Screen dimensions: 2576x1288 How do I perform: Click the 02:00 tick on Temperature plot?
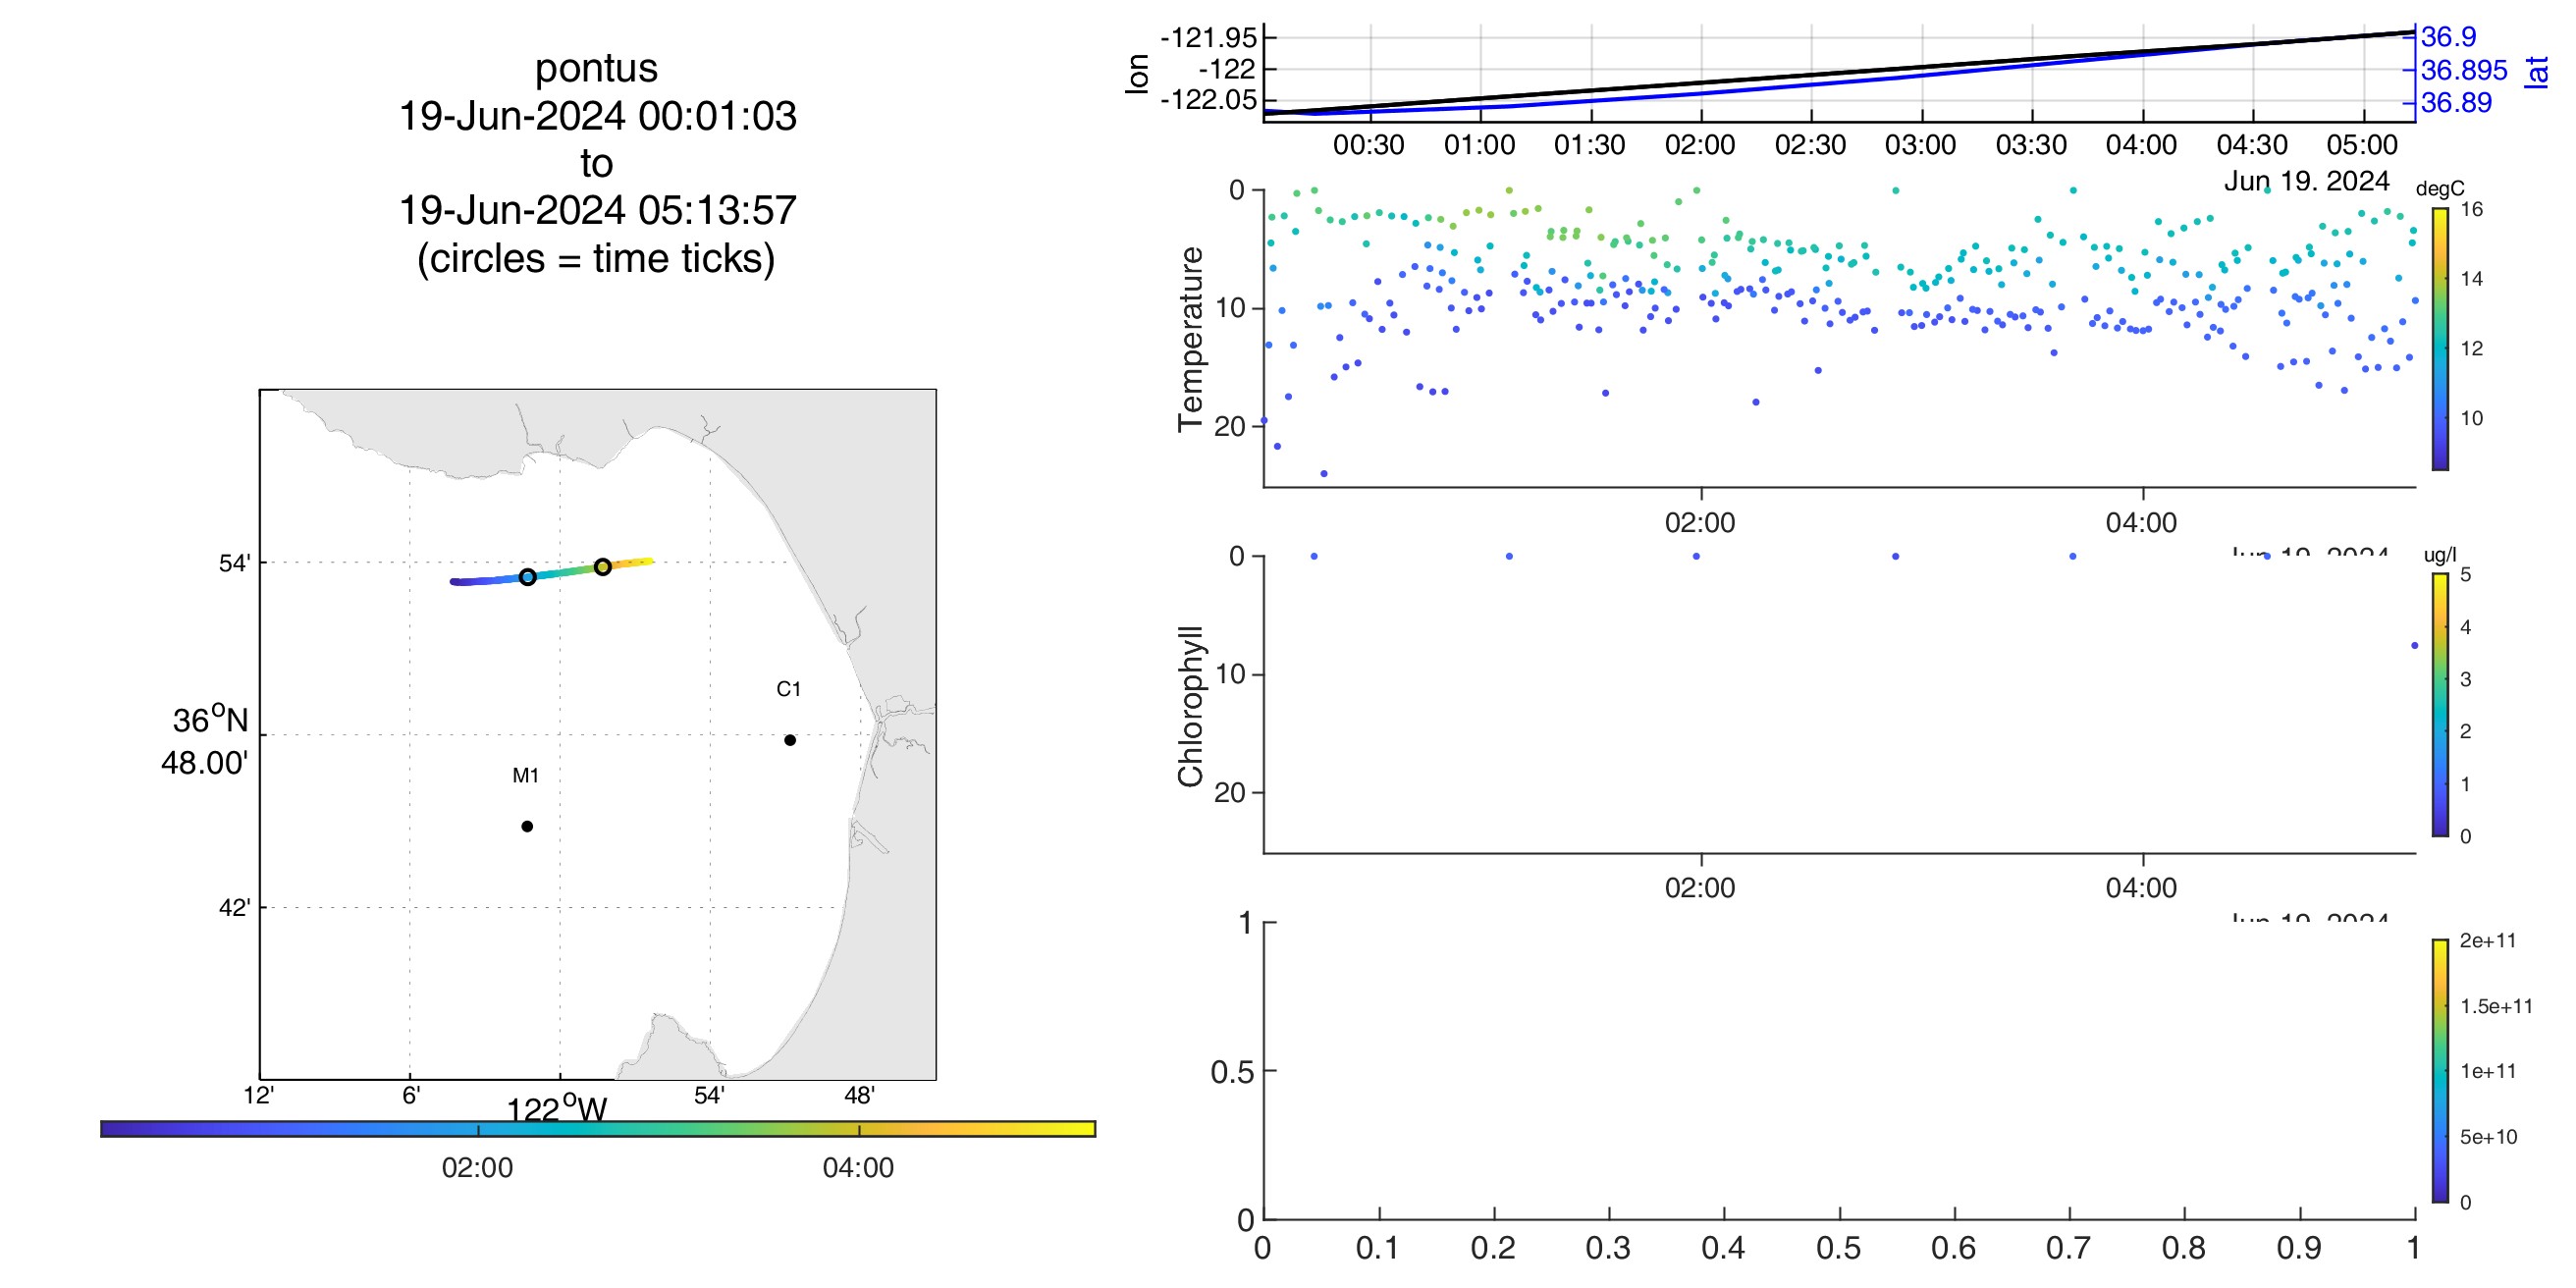point(1700,522)
